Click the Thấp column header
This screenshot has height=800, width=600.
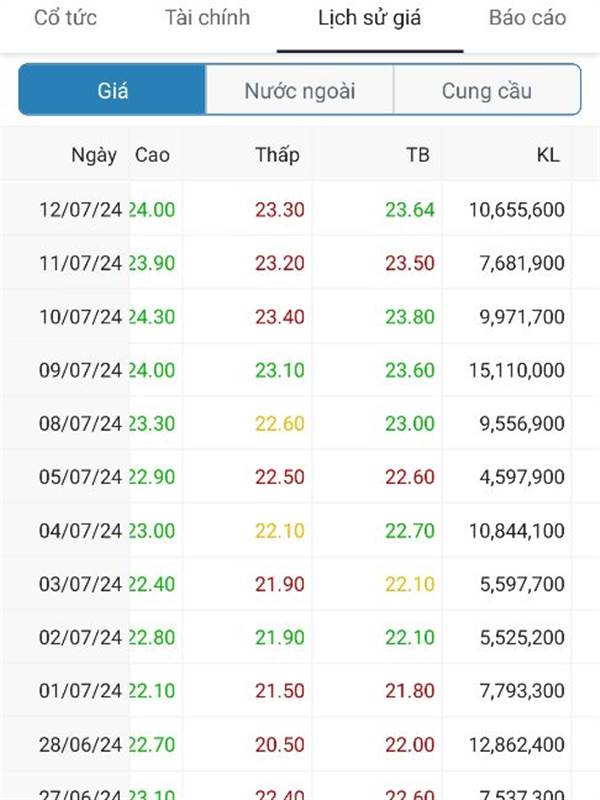click(277, 155)
